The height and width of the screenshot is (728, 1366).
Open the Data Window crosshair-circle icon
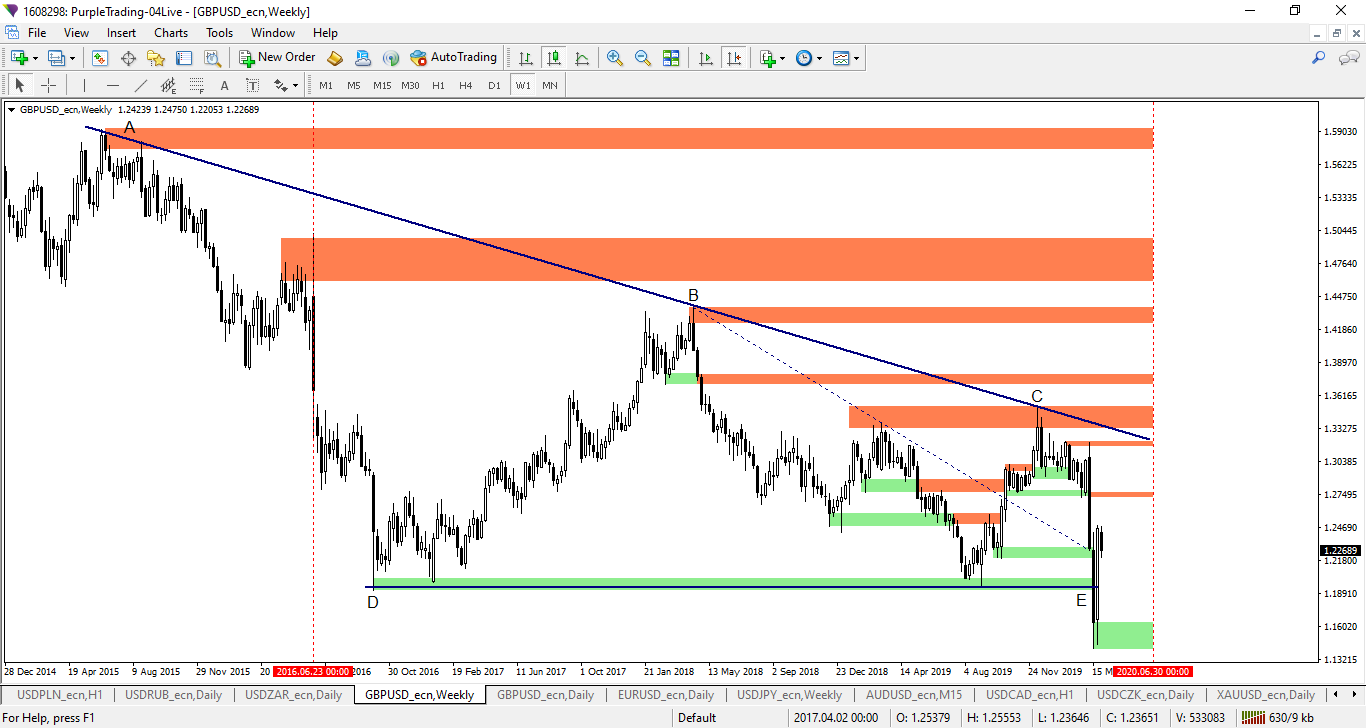[128, 58]
